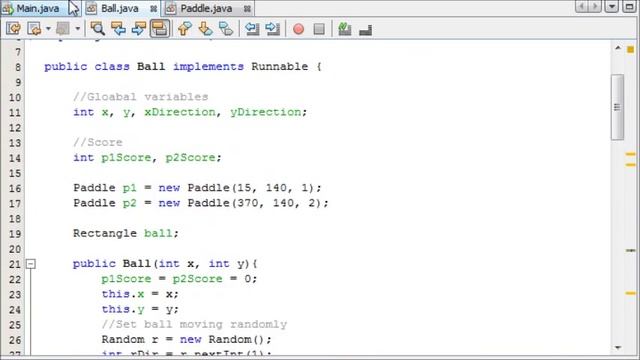Click the '//Score' comment

click(98, 142)
